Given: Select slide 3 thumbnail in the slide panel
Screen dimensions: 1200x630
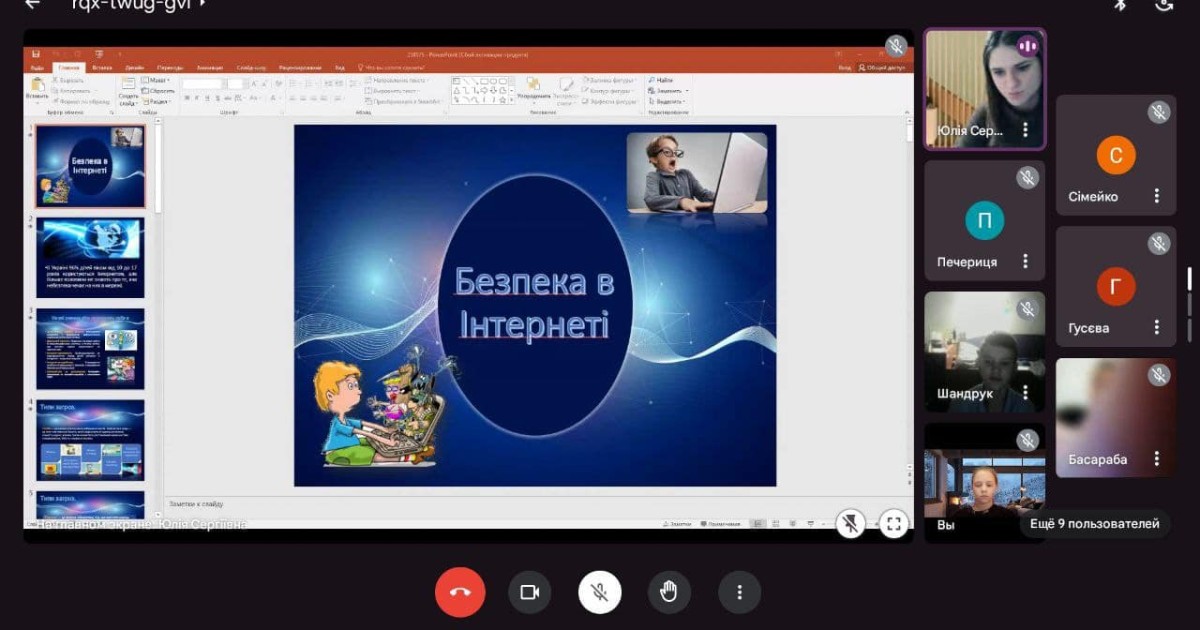Looking at the screenshot, I should point(90,349).
